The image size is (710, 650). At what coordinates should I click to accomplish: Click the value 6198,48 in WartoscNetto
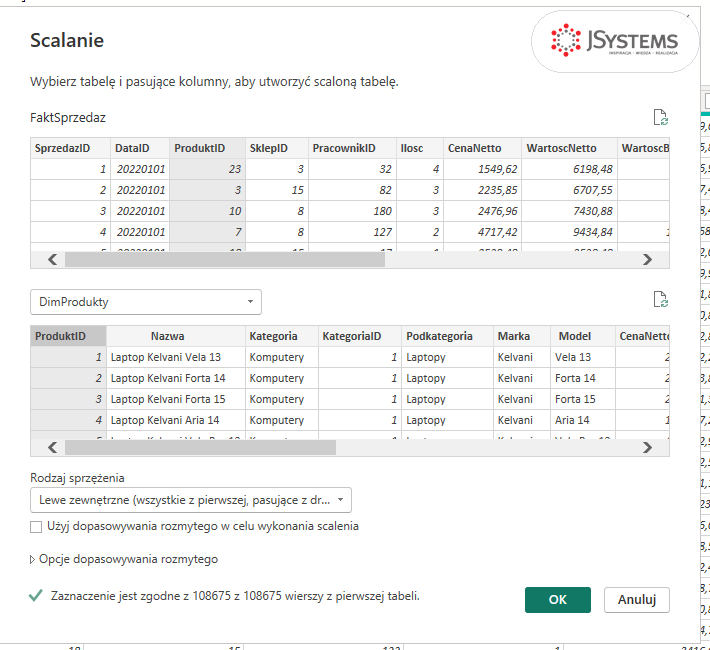(569, 169)
